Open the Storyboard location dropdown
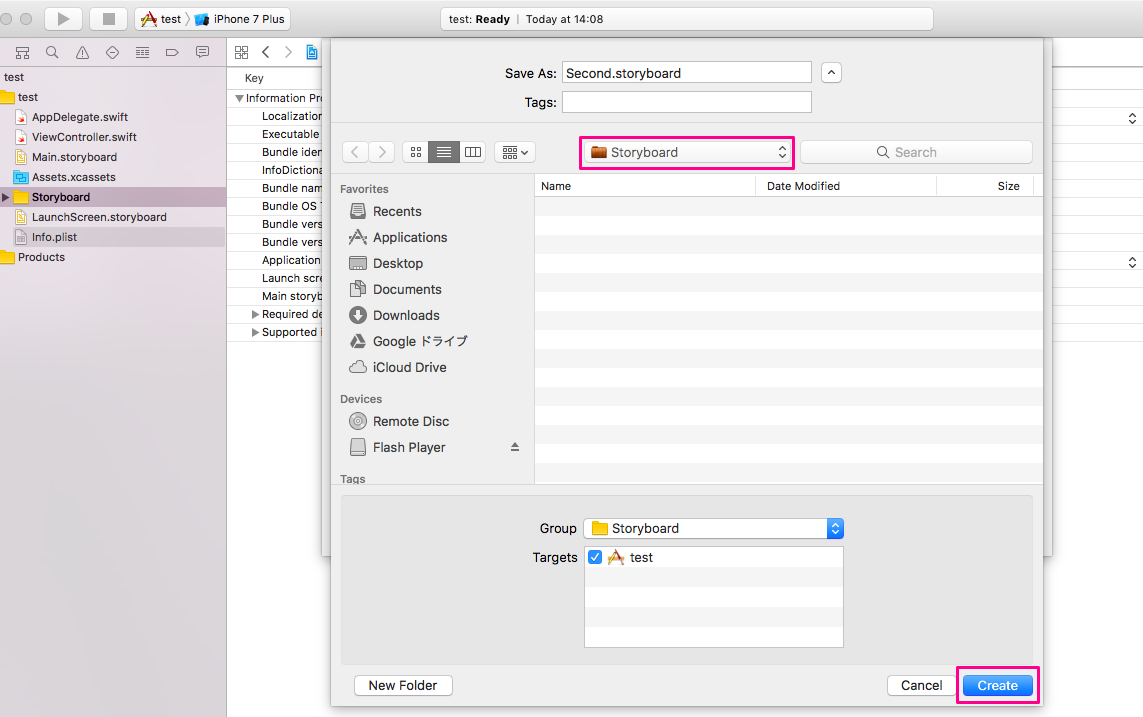 click(x=686, y=152)
